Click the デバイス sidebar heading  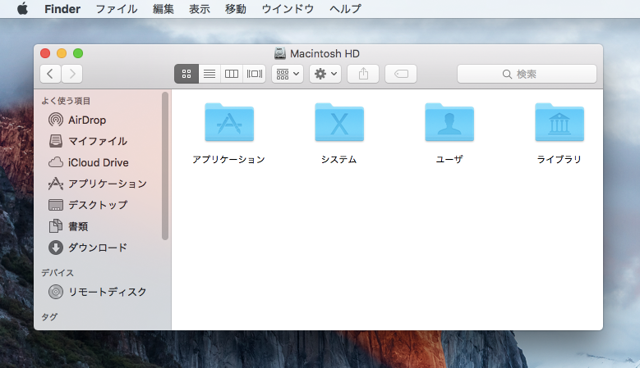[58, 273]
